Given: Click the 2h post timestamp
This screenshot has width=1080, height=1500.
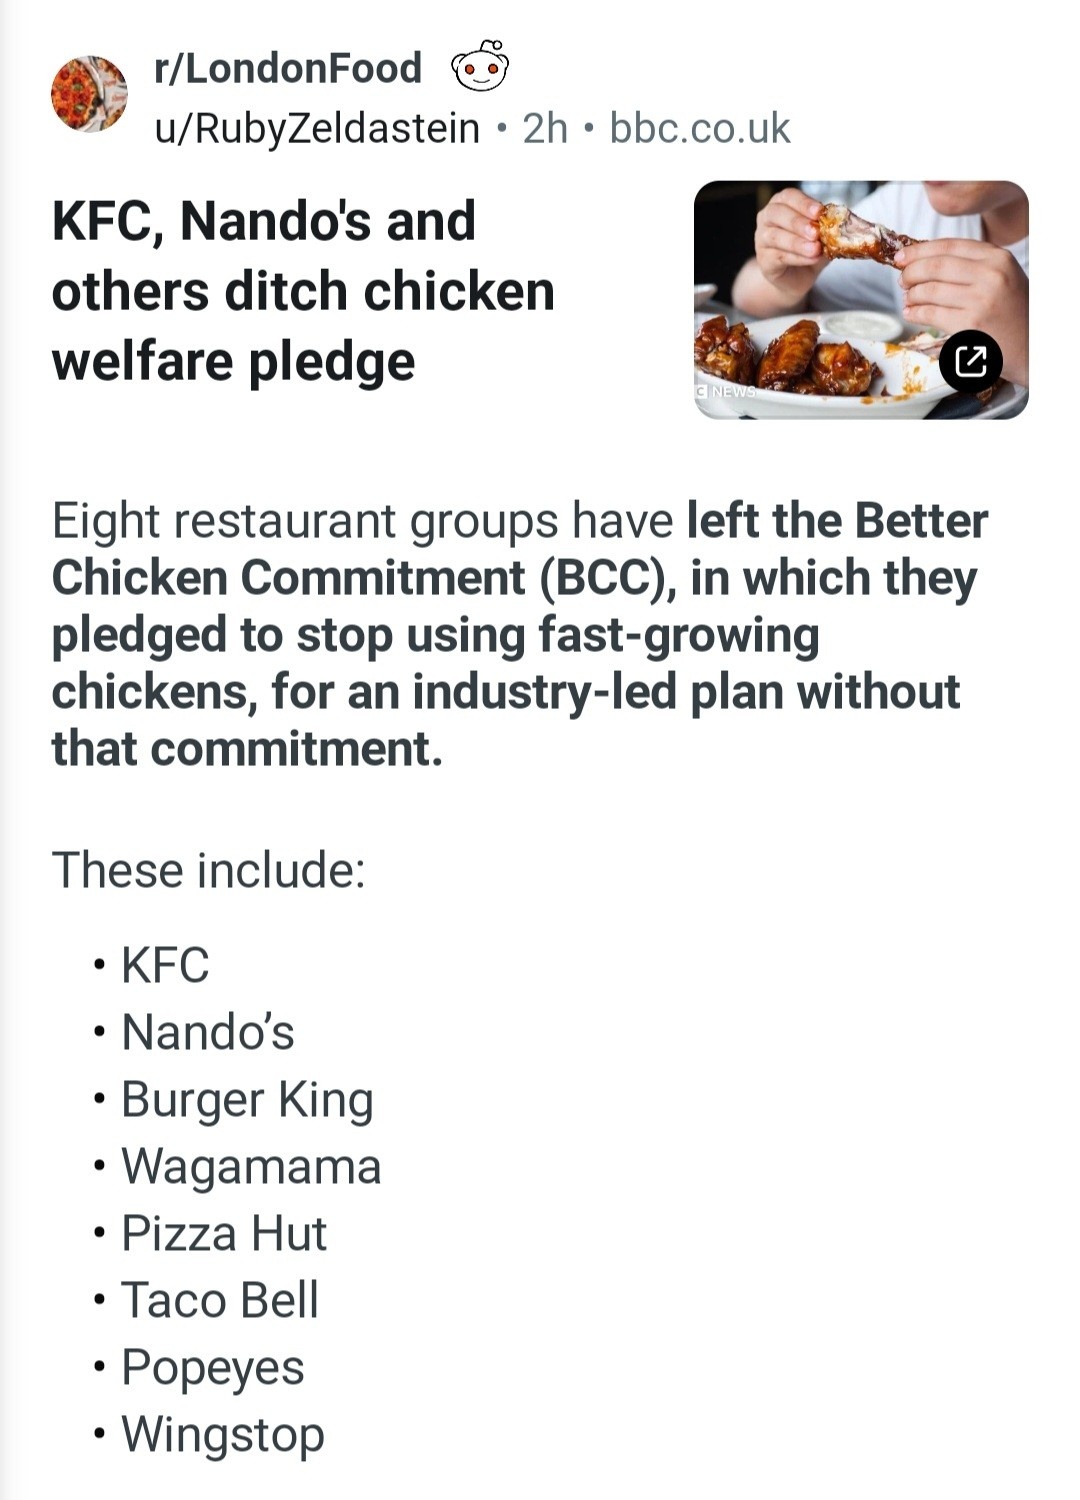Looking at the screenshot, I should [545, 128].
